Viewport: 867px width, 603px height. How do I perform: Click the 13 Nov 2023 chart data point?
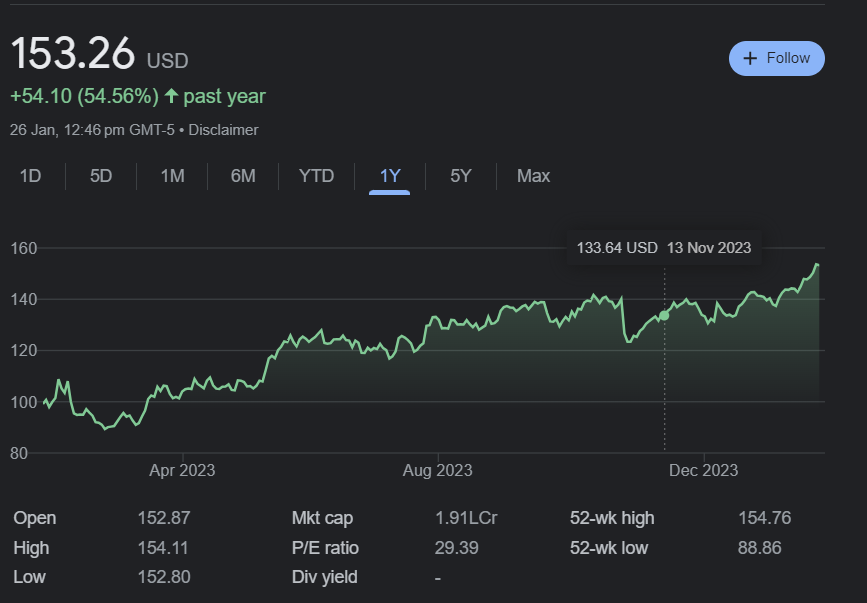pyautogui.click(x=664, y=315)
